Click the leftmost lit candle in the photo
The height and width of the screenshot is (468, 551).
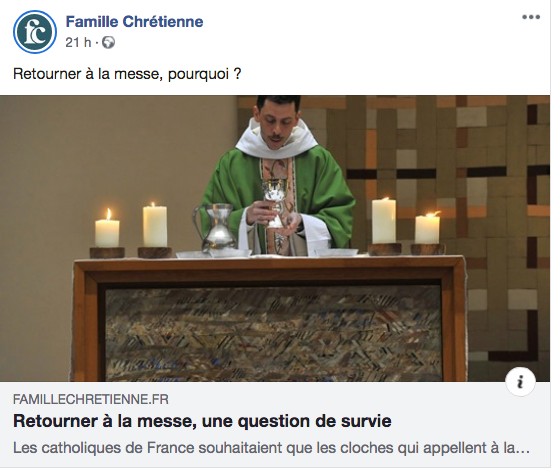coord(107,228)
